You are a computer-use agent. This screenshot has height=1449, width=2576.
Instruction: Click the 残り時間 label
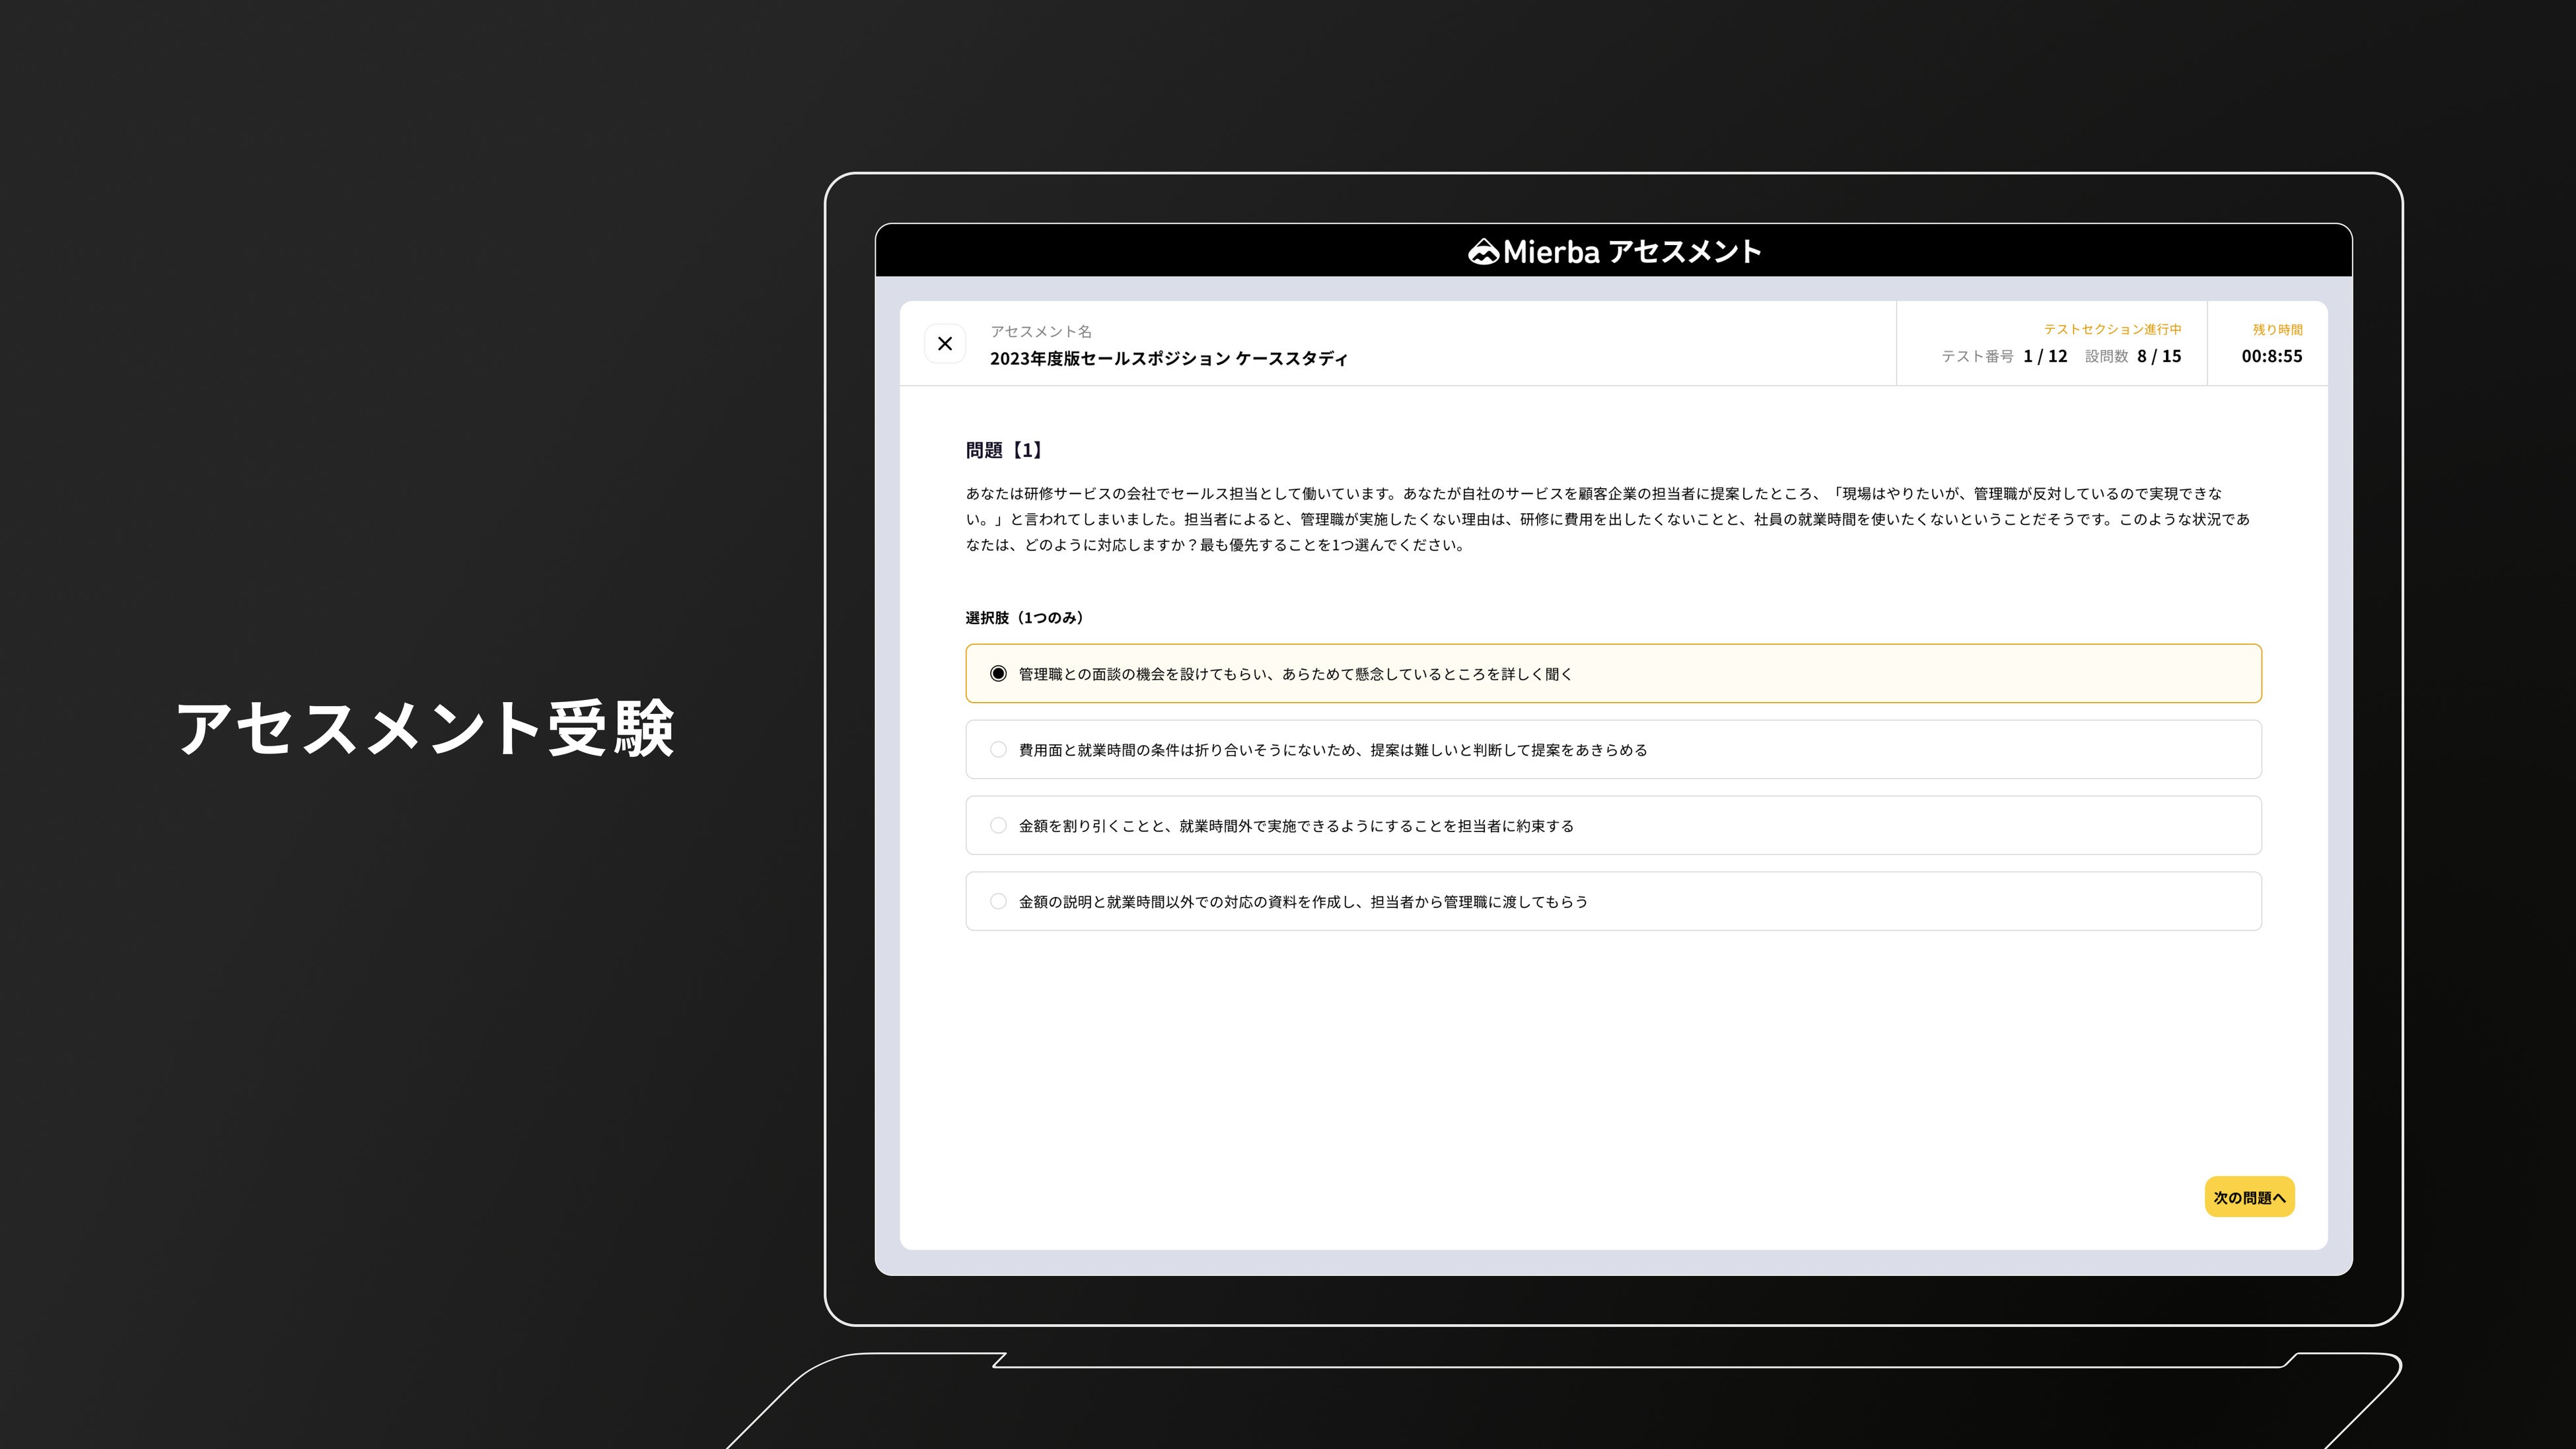pos(2277,330)
